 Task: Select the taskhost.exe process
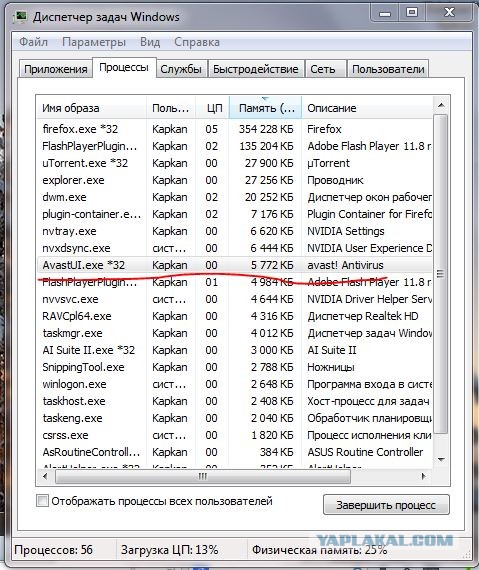coord(234,401)
